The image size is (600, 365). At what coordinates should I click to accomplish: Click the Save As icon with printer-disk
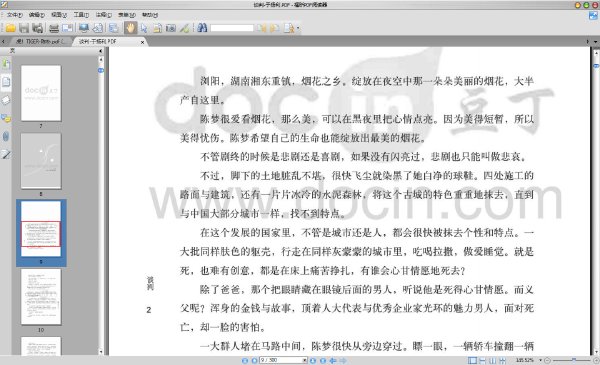38,28
